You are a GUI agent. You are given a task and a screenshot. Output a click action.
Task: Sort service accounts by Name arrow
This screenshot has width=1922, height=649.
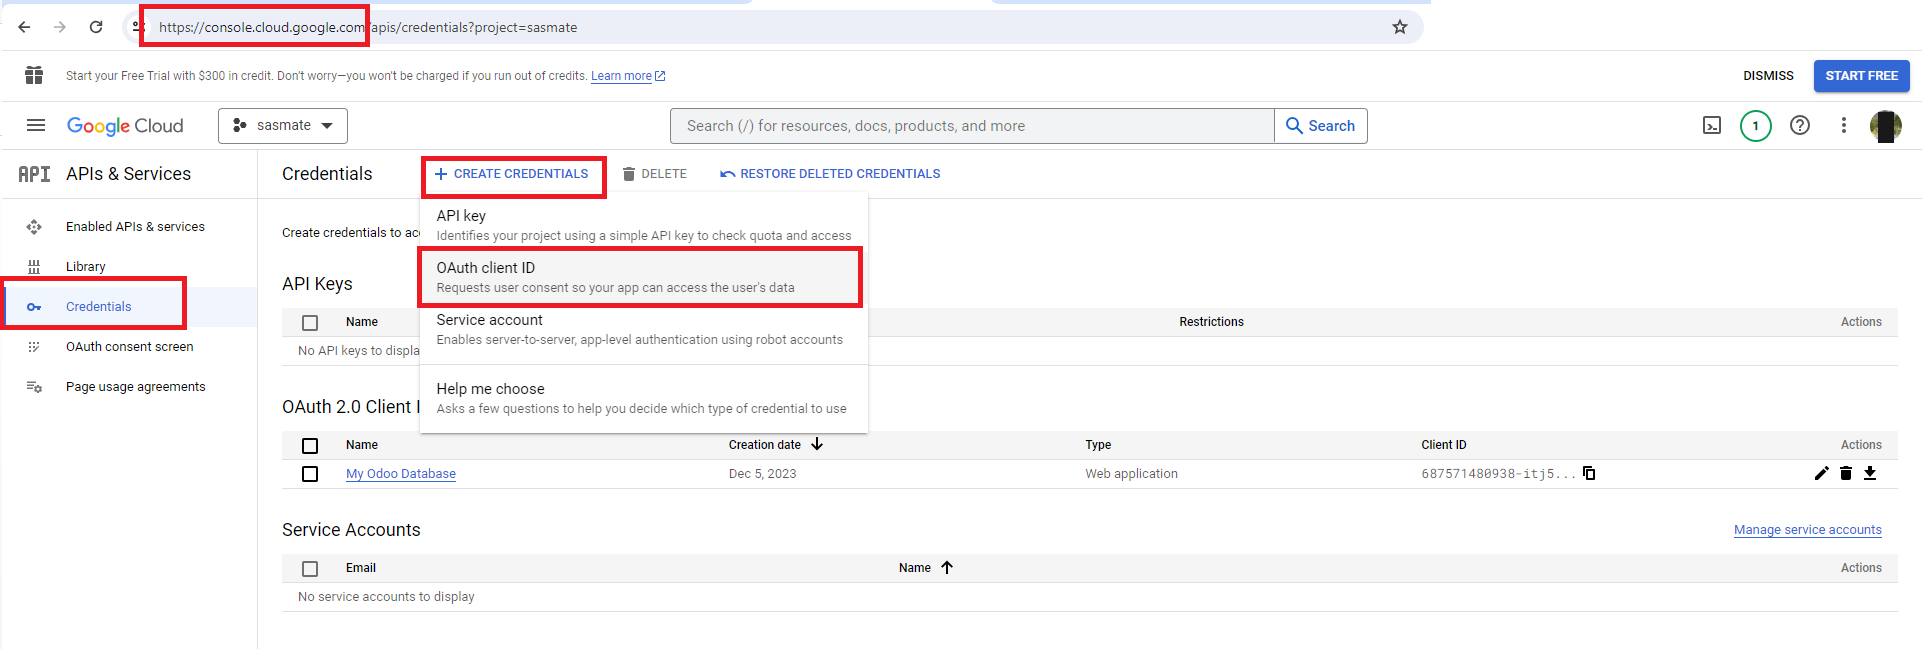point(947,568)
